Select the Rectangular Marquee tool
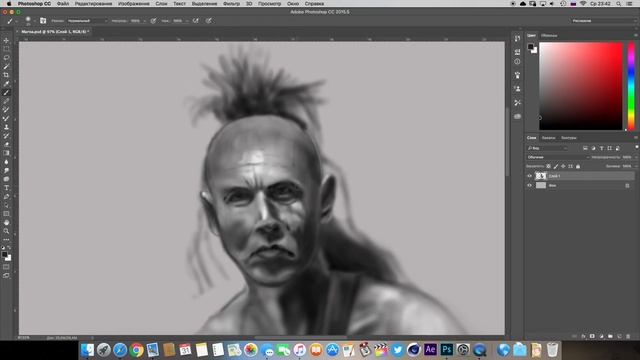This screenshot has height=360, width=640. [6, 49]
